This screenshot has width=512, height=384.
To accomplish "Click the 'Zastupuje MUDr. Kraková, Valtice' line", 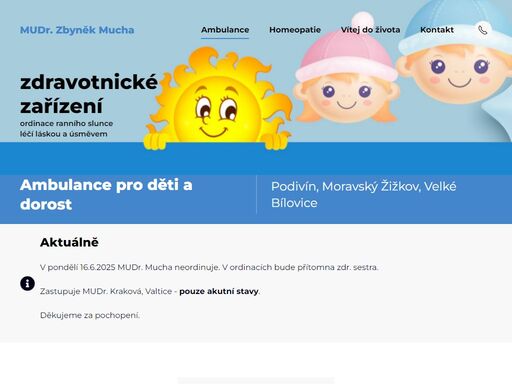I will coord(150,291).
